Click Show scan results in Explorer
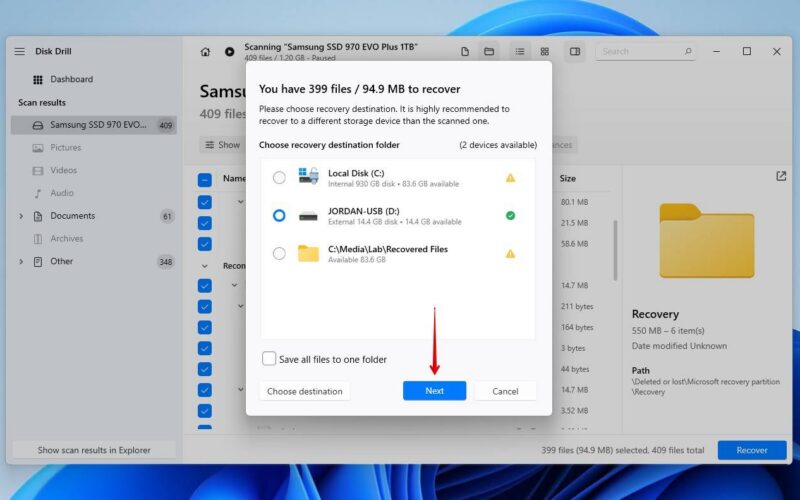This screenshot has width=800, height=500. pos(94,451)
